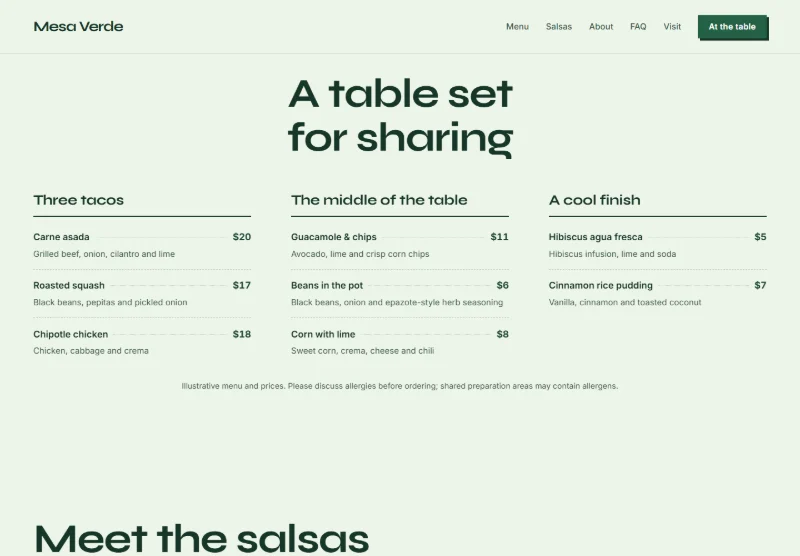The height and width of the screenshot is (556, 800).
Task: Open the Menu nav link
Action: [x=517, y=27]
